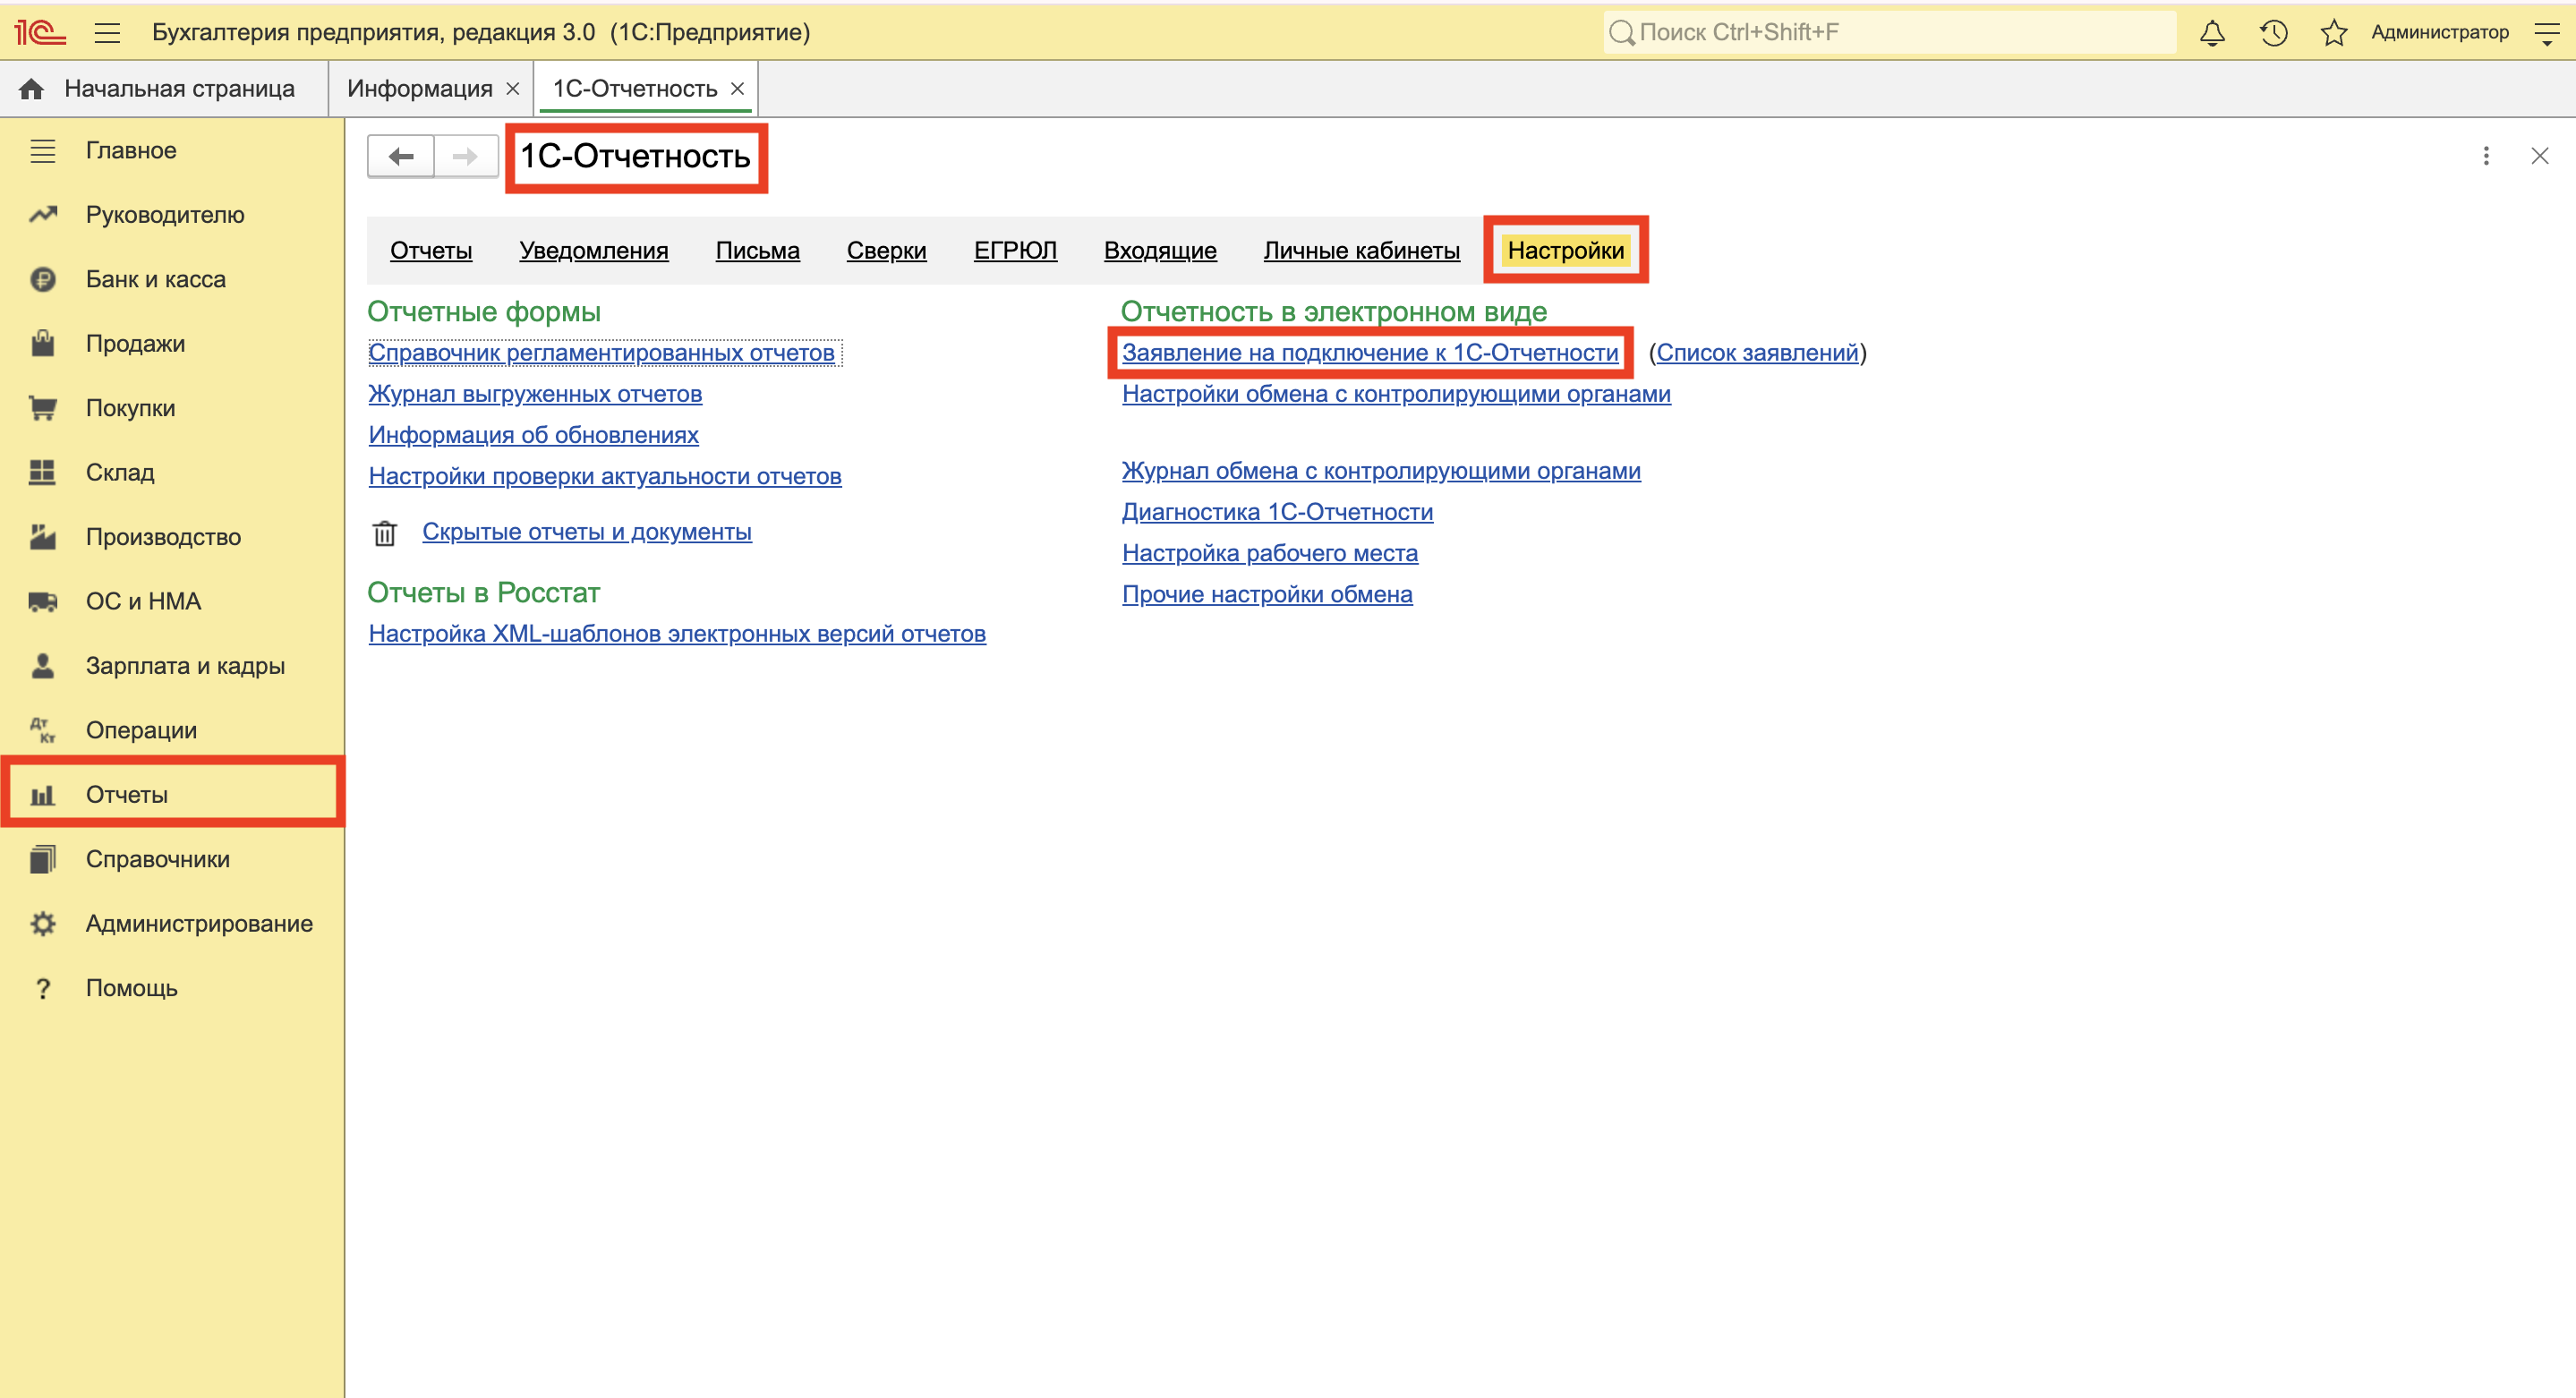
Task: Go forward with the right arrow button
Action: tap(466, 156)
